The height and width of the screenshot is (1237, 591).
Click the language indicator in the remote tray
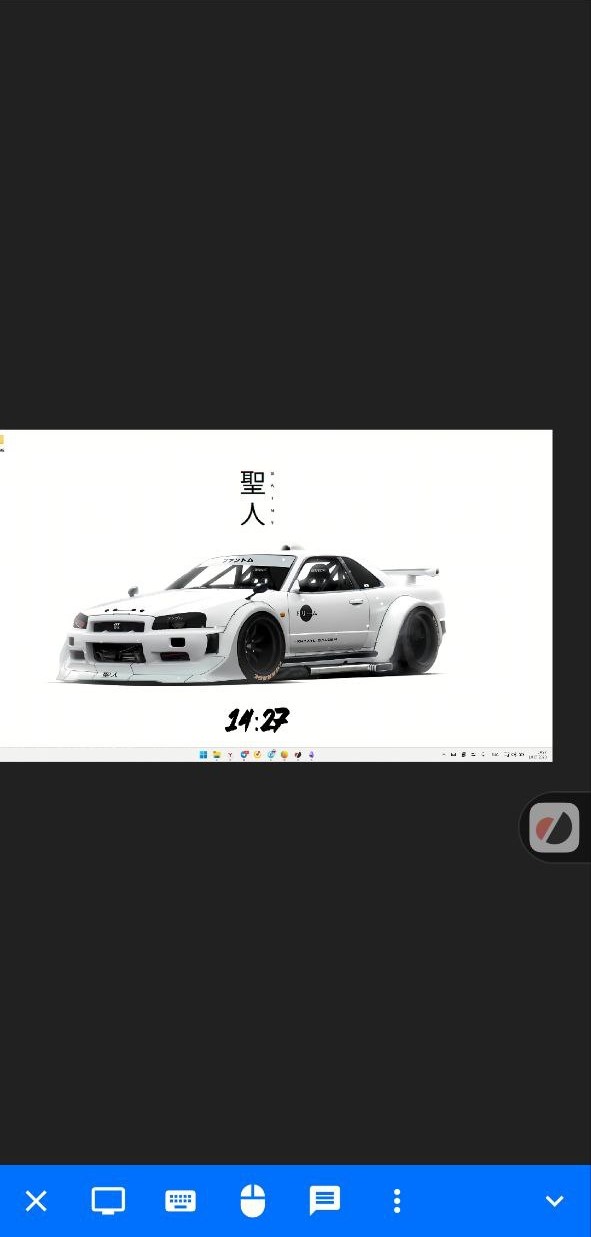click(495, 755)
